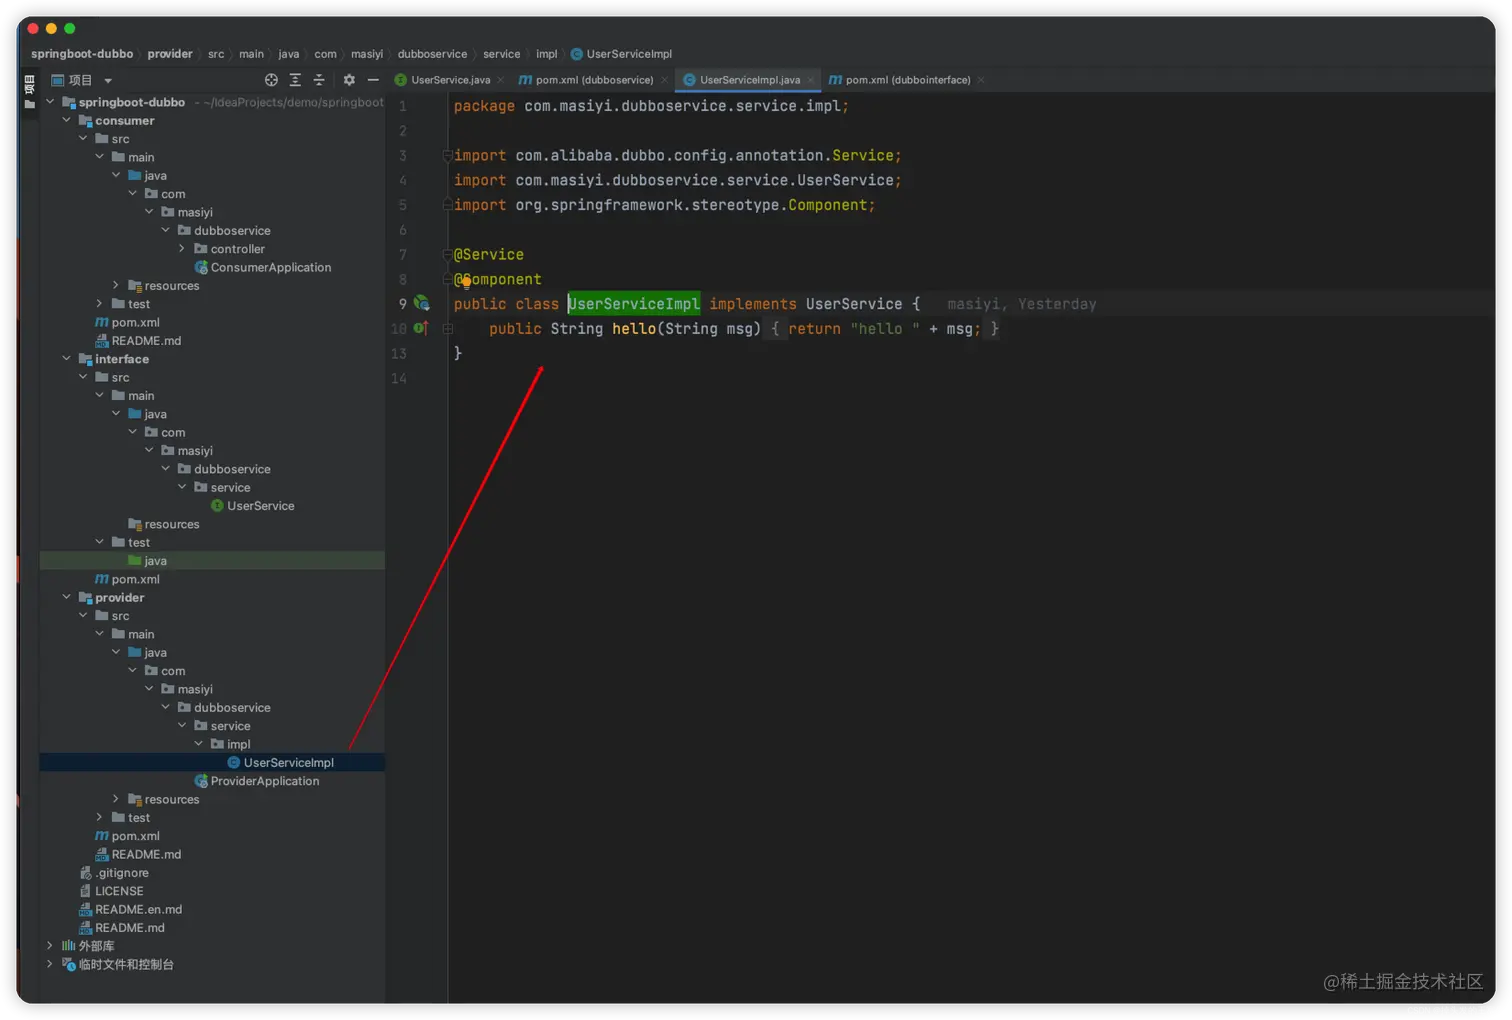
Task: Collapse the interface module
Action: click(67, 358)
